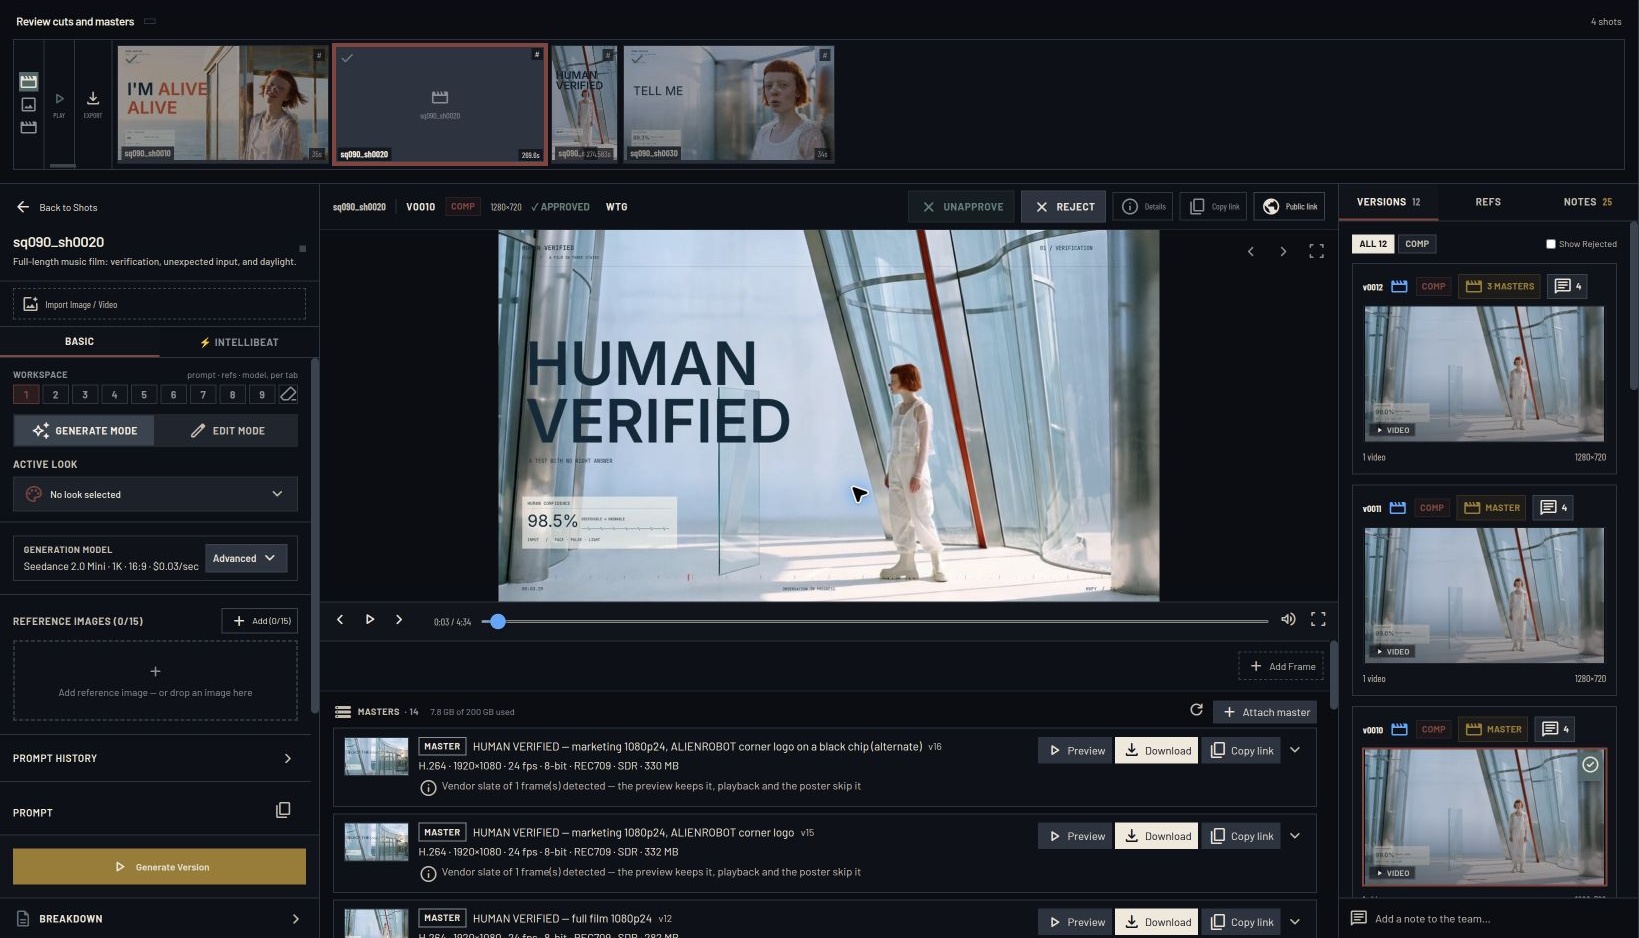The height and width of the screenshot is (938, 1639).
Task: Expand the v16 alternate master row chevron
Action: click(x=1295, y=750)
